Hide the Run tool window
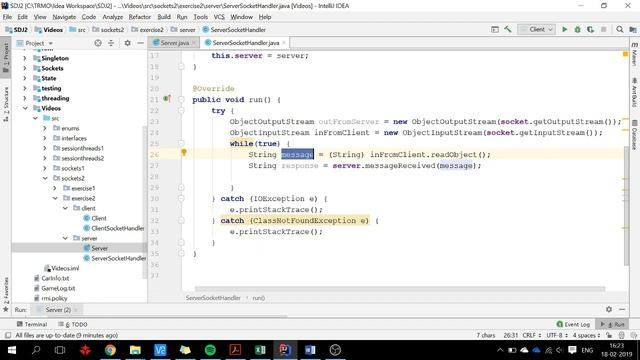 click(622, 309)
